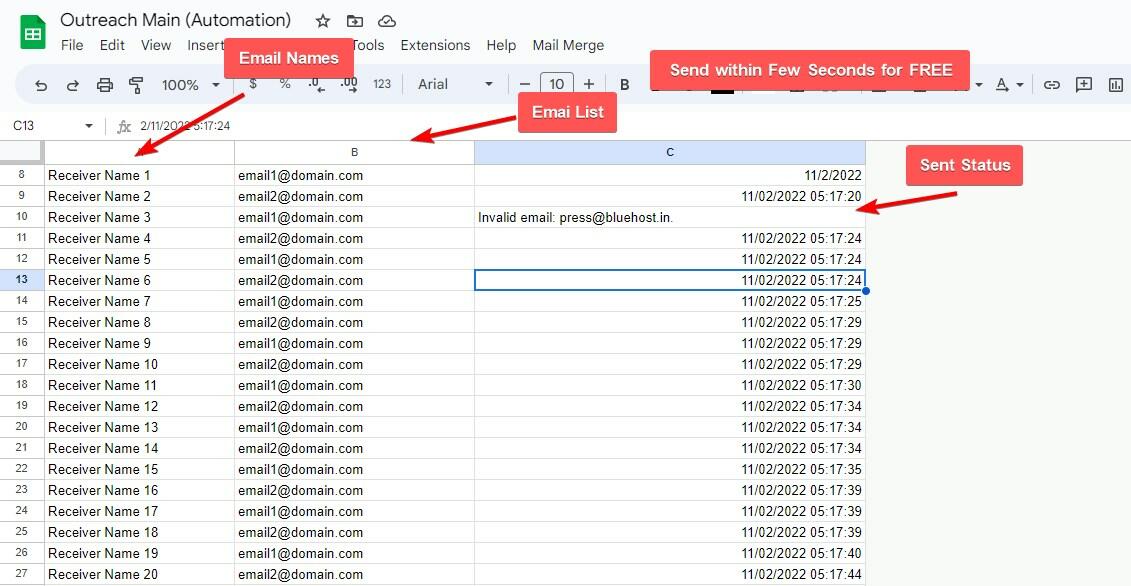Click the move to folder icon
1131x586 pixels.
(354, 21)
